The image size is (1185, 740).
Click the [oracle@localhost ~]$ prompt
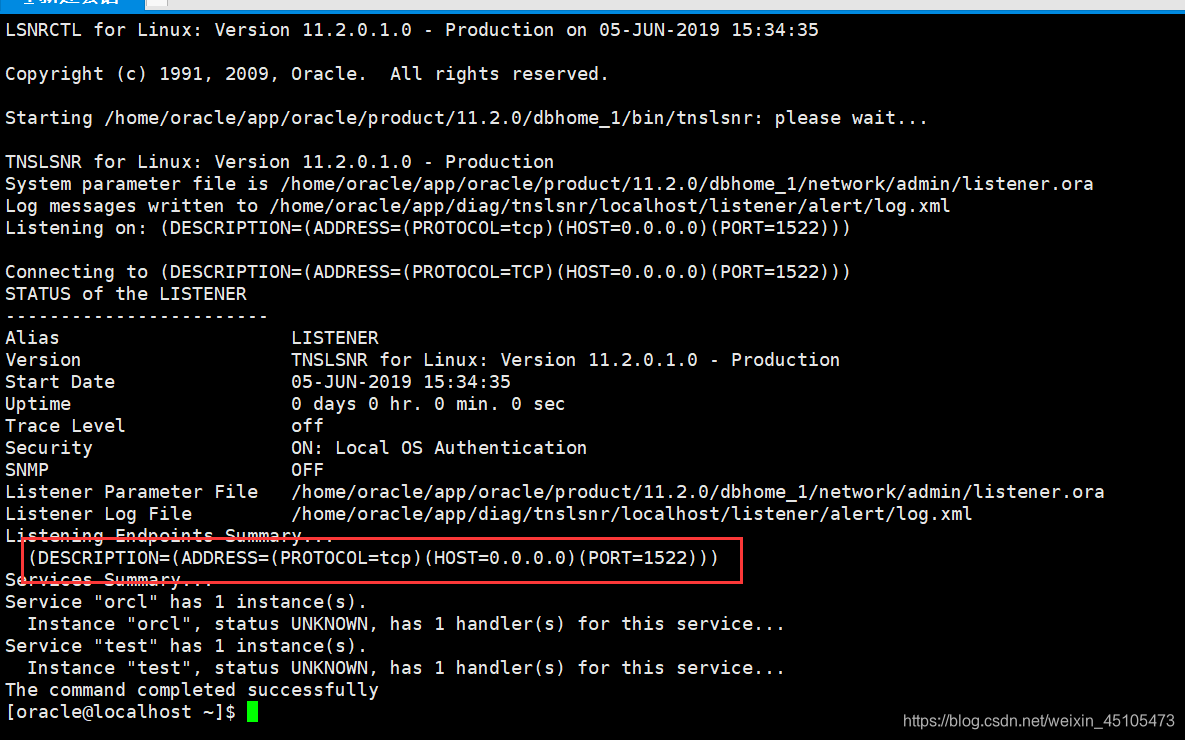[120, 711]
